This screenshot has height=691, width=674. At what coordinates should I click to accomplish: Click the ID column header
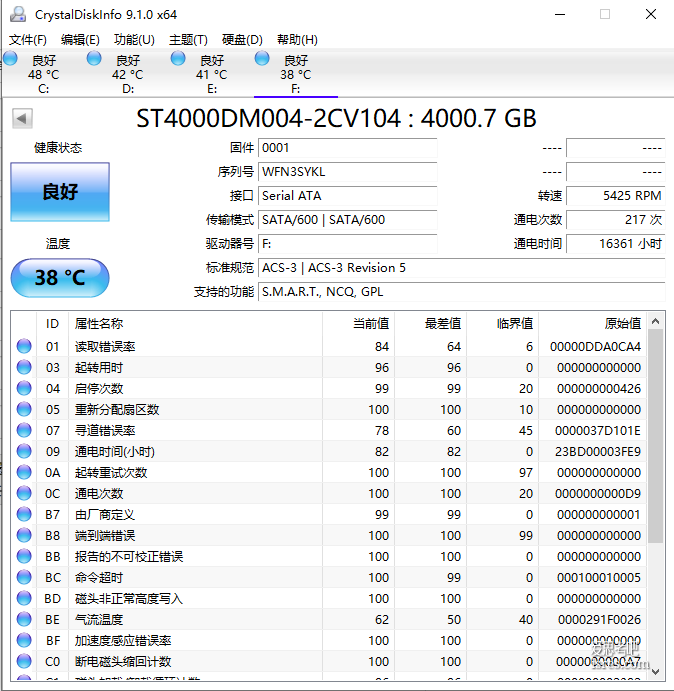(52, 323)
